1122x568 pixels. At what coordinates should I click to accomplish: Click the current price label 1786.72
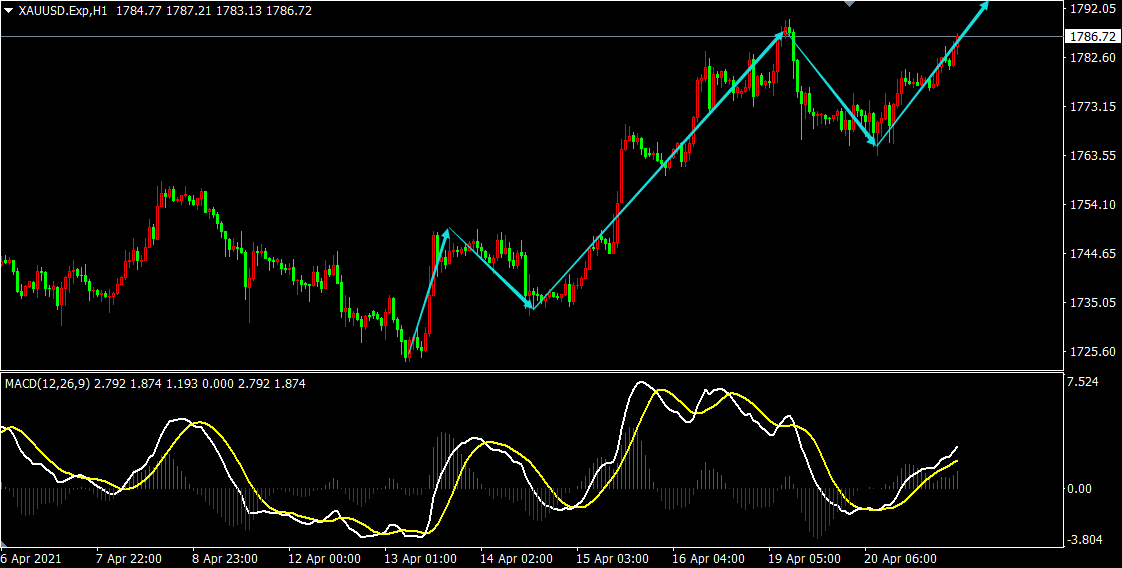1092,36
